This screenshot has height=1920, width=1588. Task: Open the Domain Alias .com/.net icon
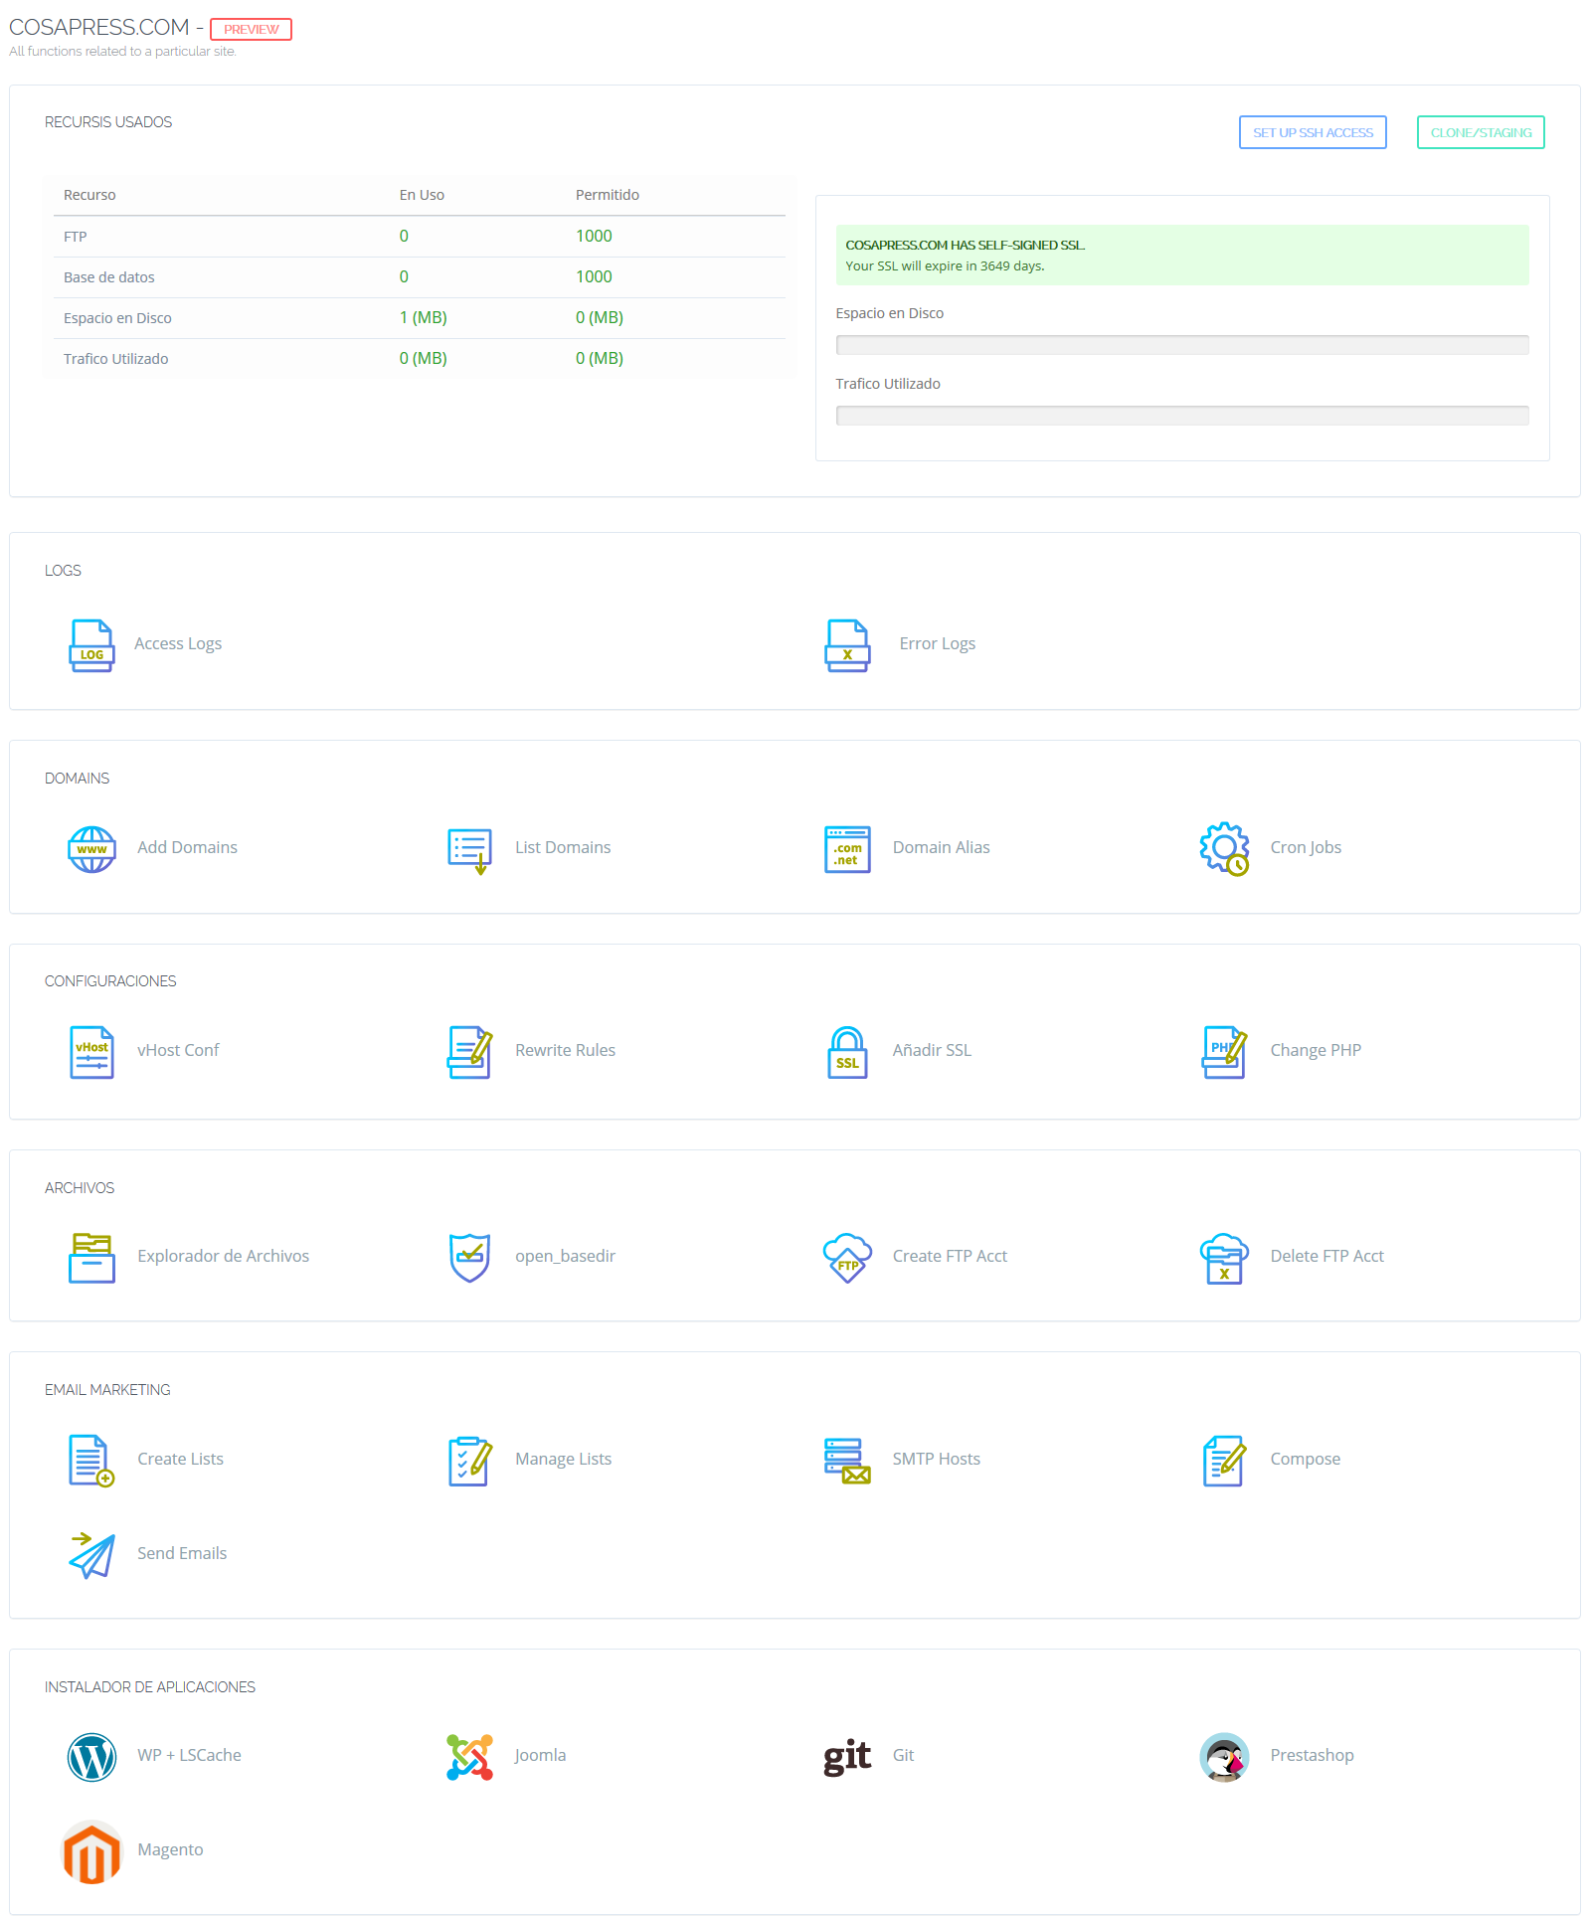point(847,849)
